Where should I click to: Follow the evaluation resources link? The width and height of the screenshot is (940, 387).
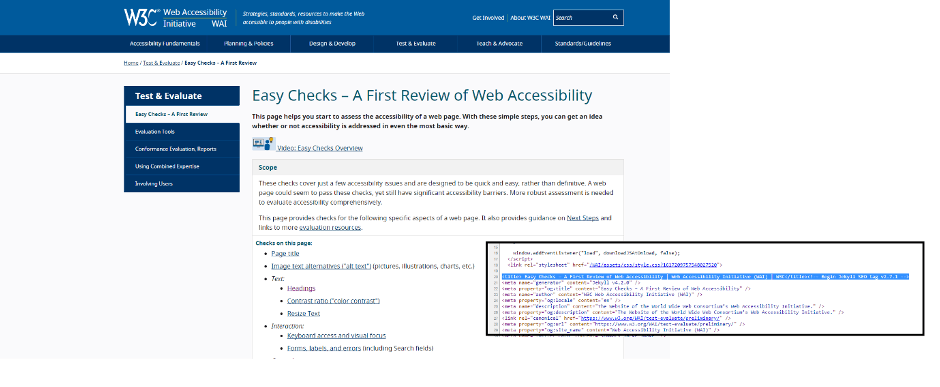click(x=330, y=228)
